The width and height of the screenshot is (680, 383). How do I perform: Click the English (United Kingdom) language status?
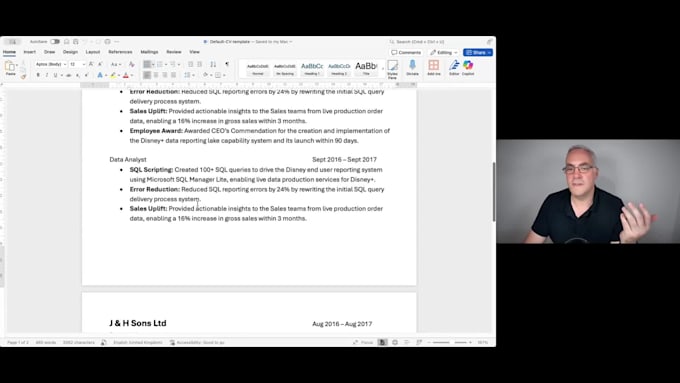pos(137,343)
